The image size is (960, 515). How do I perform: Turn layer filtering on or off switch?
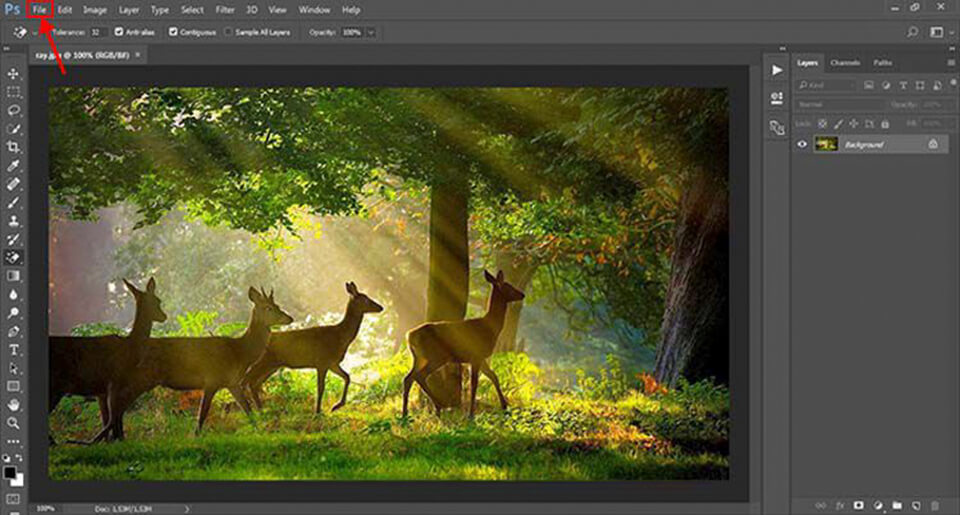tap(954, 83)
